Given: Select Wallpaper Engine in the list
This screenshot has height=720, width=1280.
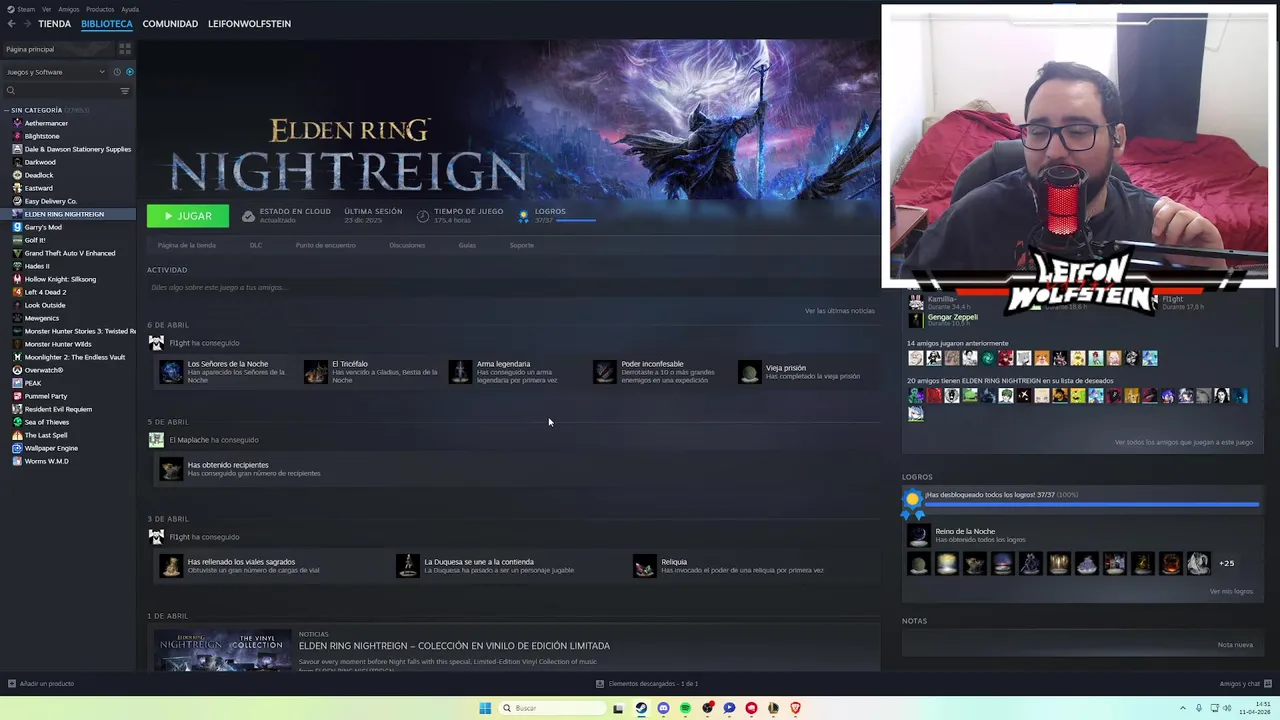Looking at the screenshot, I should 51,448.
